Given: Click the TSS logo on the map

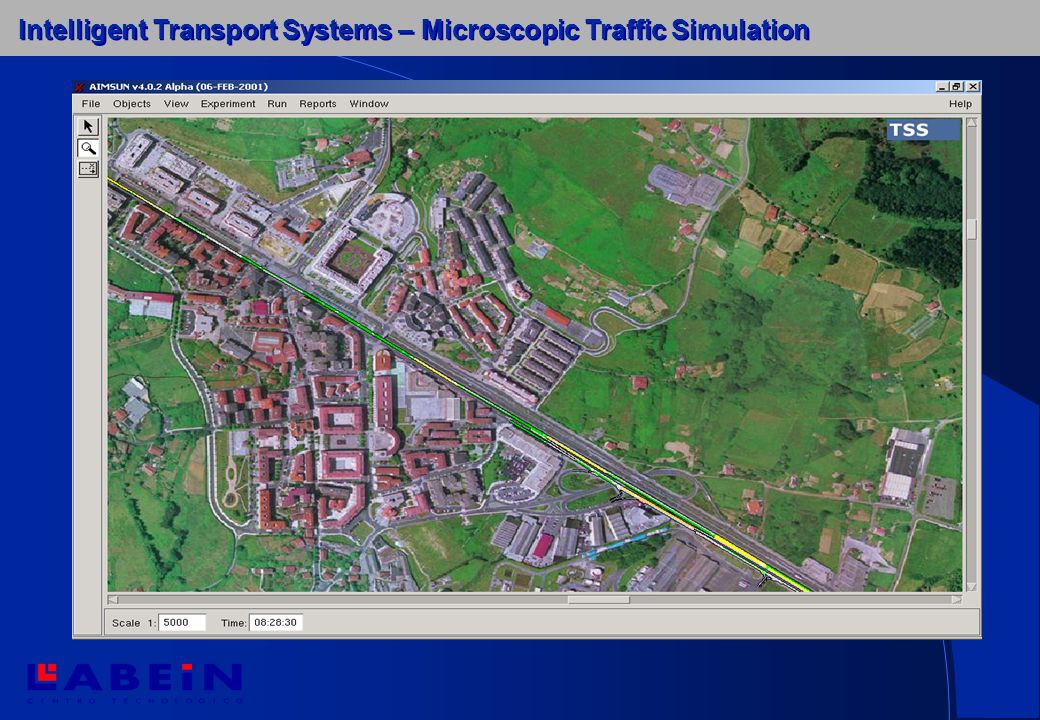Looking at the screenshot, I should (x=923, y=130).
